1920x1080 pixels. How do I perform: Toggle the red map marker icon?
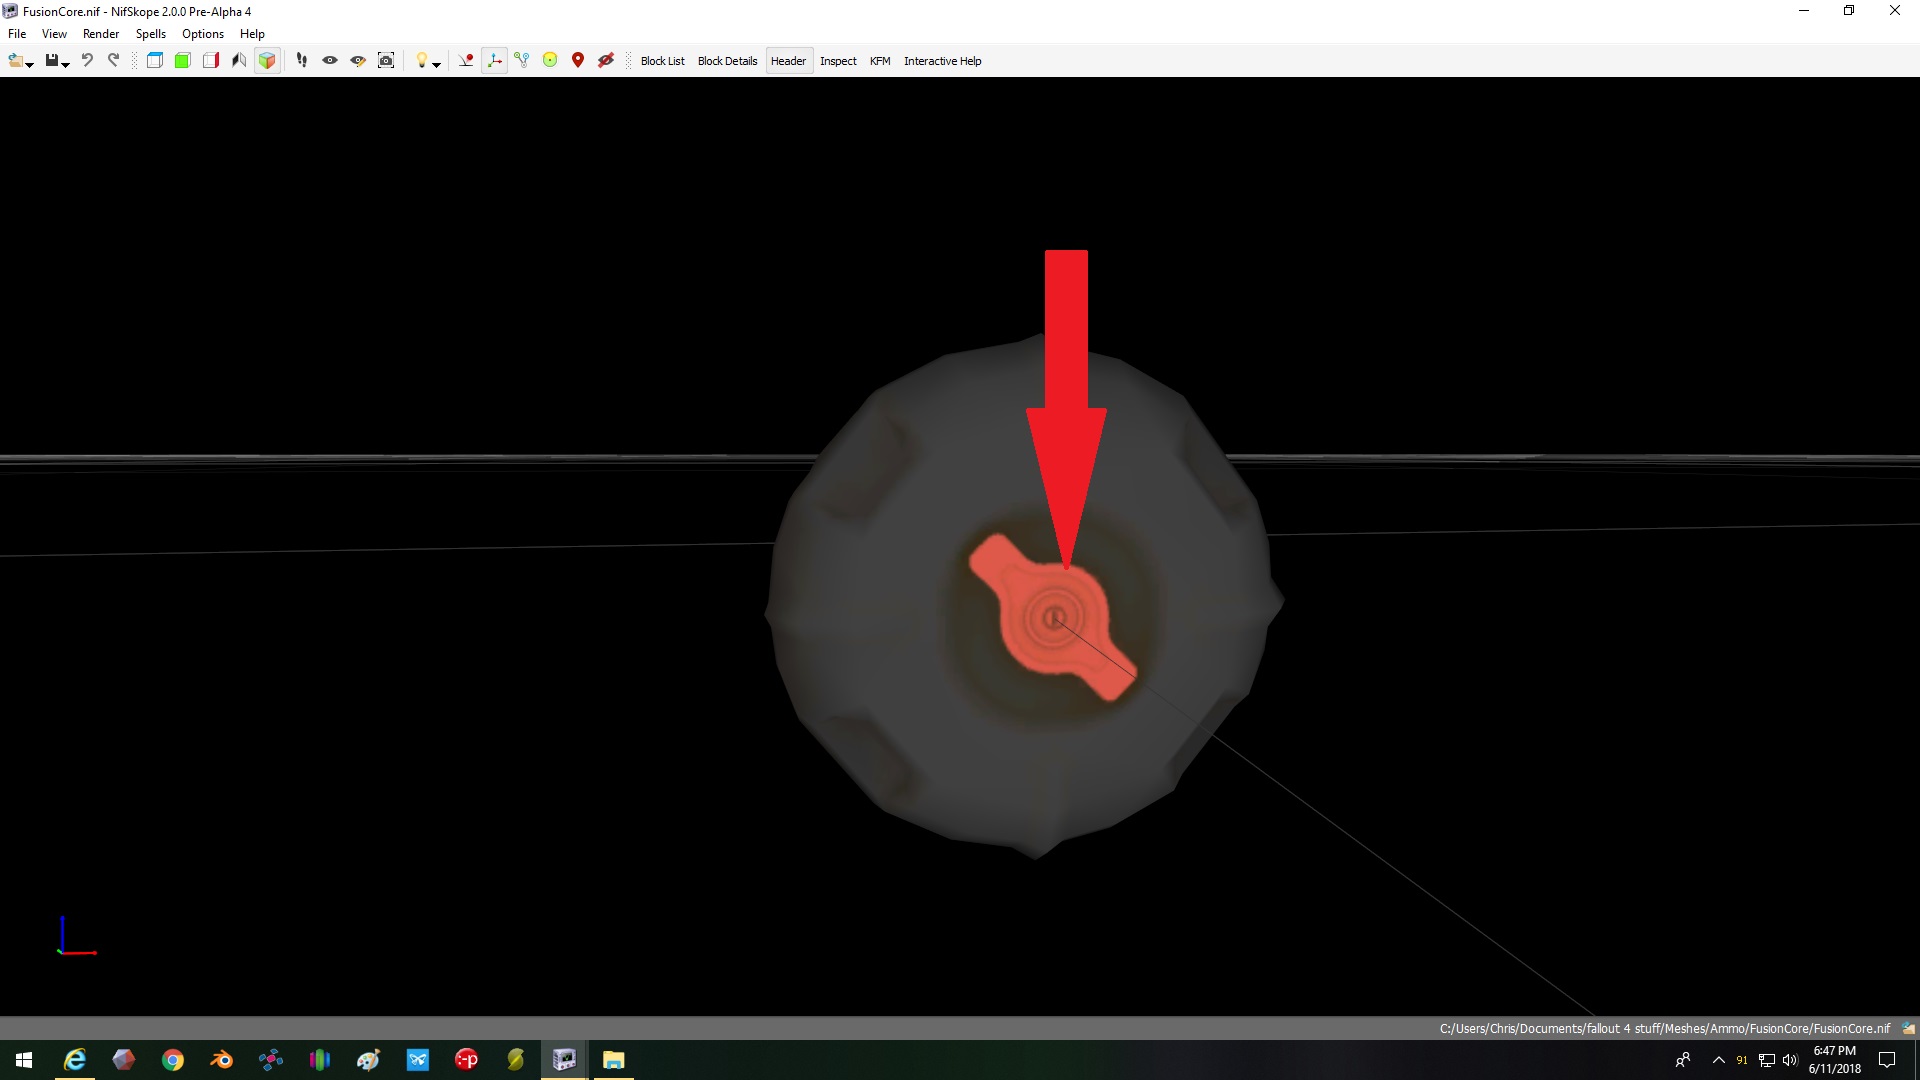click(x=578, y=61)
